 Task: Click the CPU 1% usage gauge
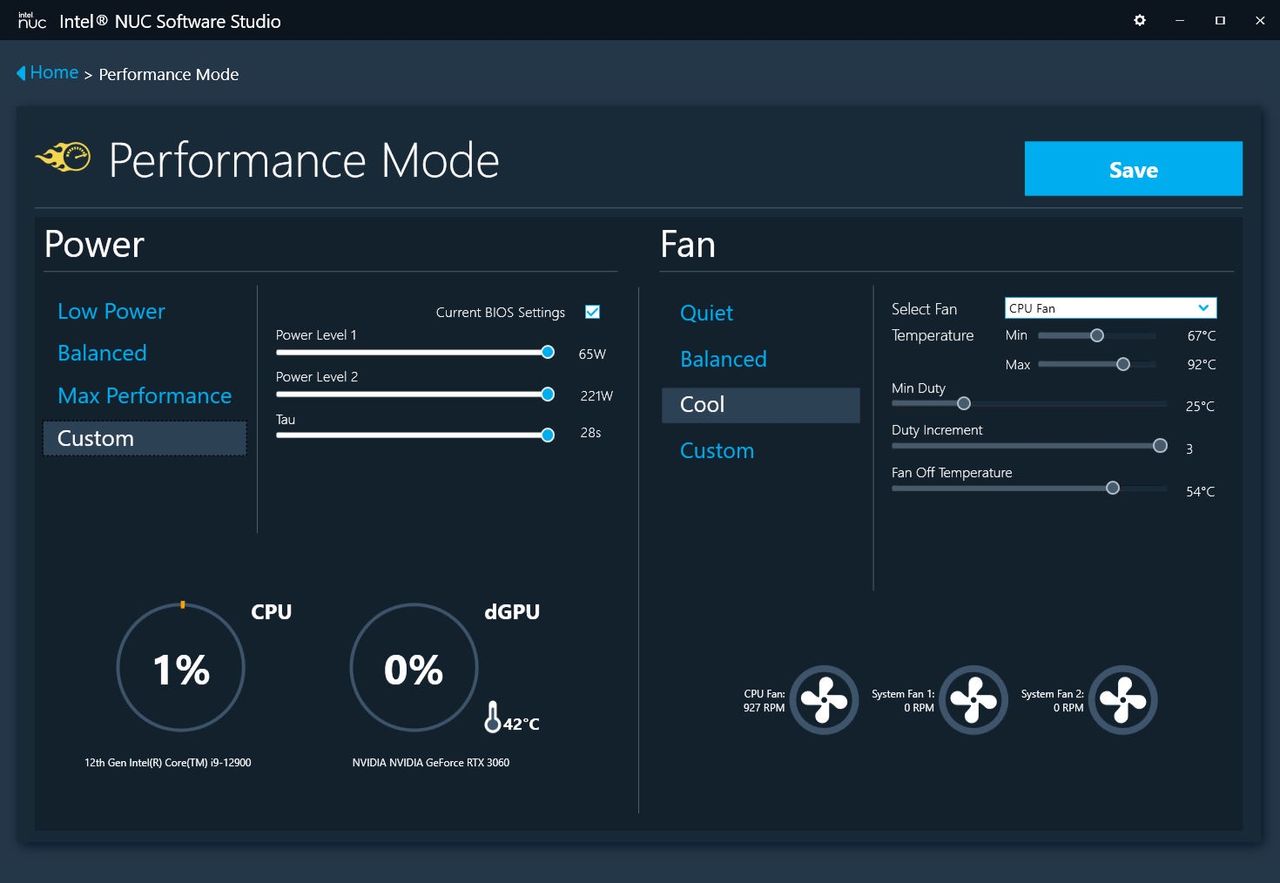[x=181, y=667]
